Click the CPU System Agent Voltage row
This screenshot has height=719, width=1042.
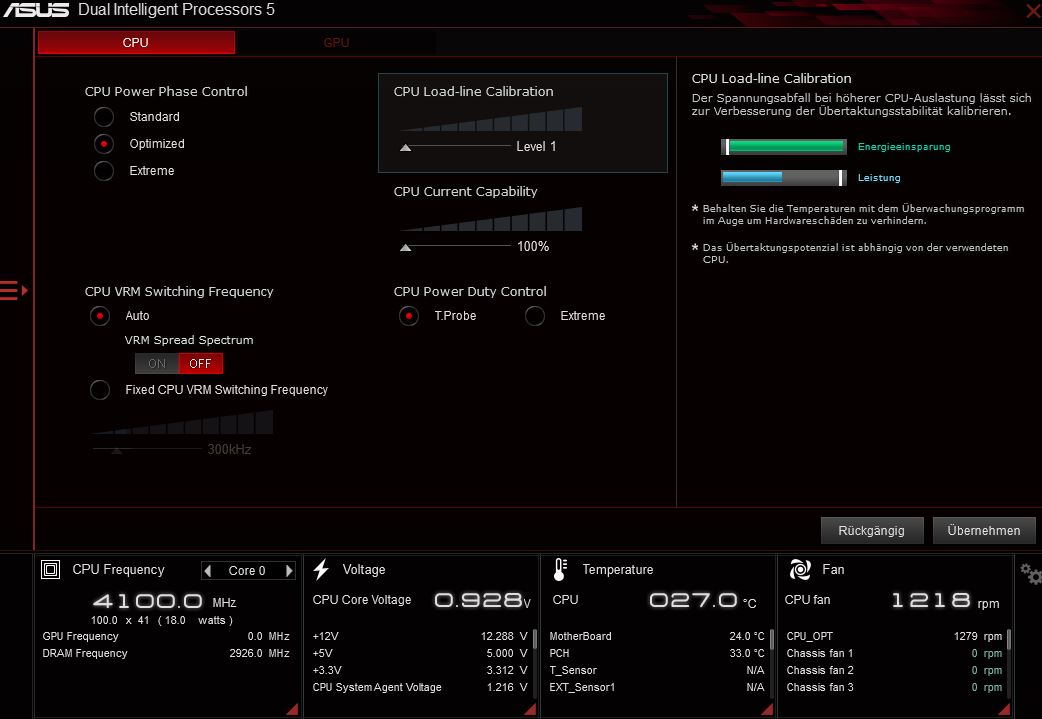point(420,687)
